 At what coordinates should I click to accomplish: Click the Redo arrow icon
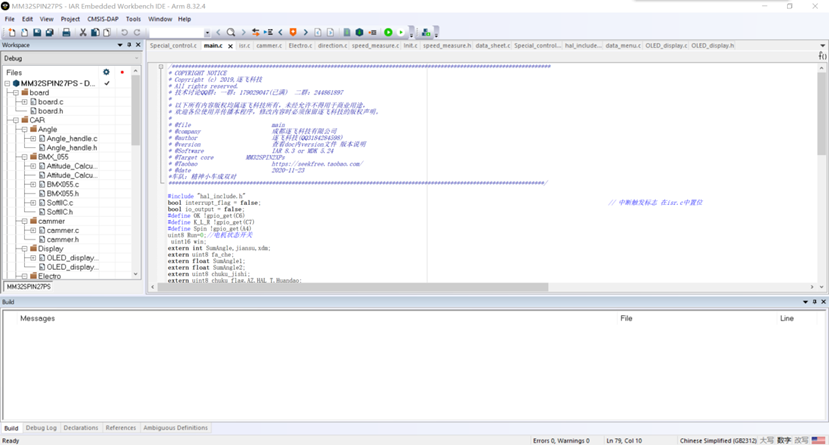coord(137,32)
